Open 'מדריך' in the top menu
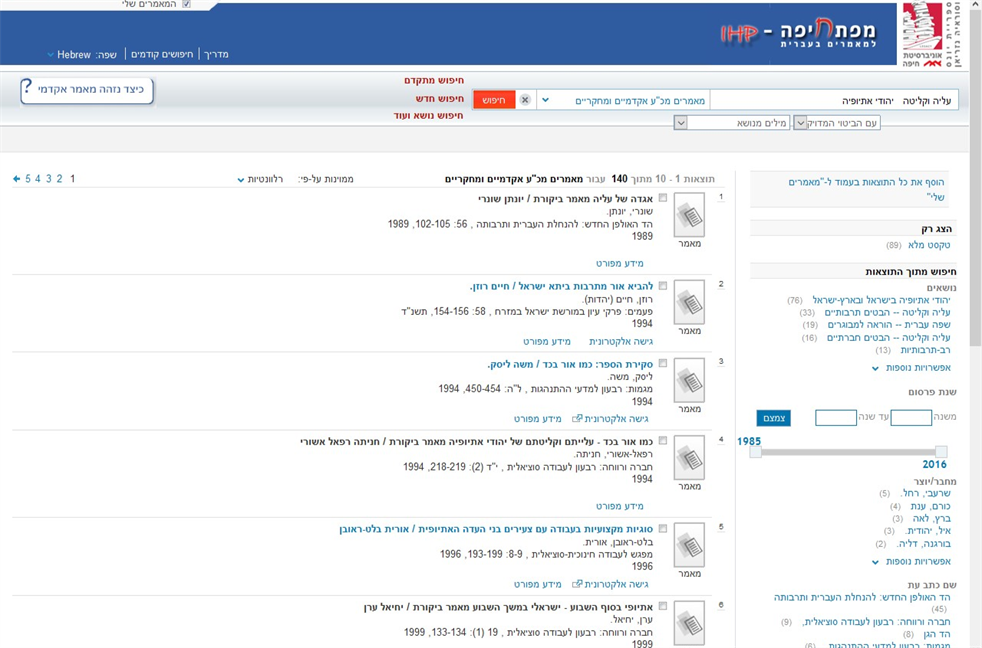The image size is (982, 648). [x=216, y=55]
